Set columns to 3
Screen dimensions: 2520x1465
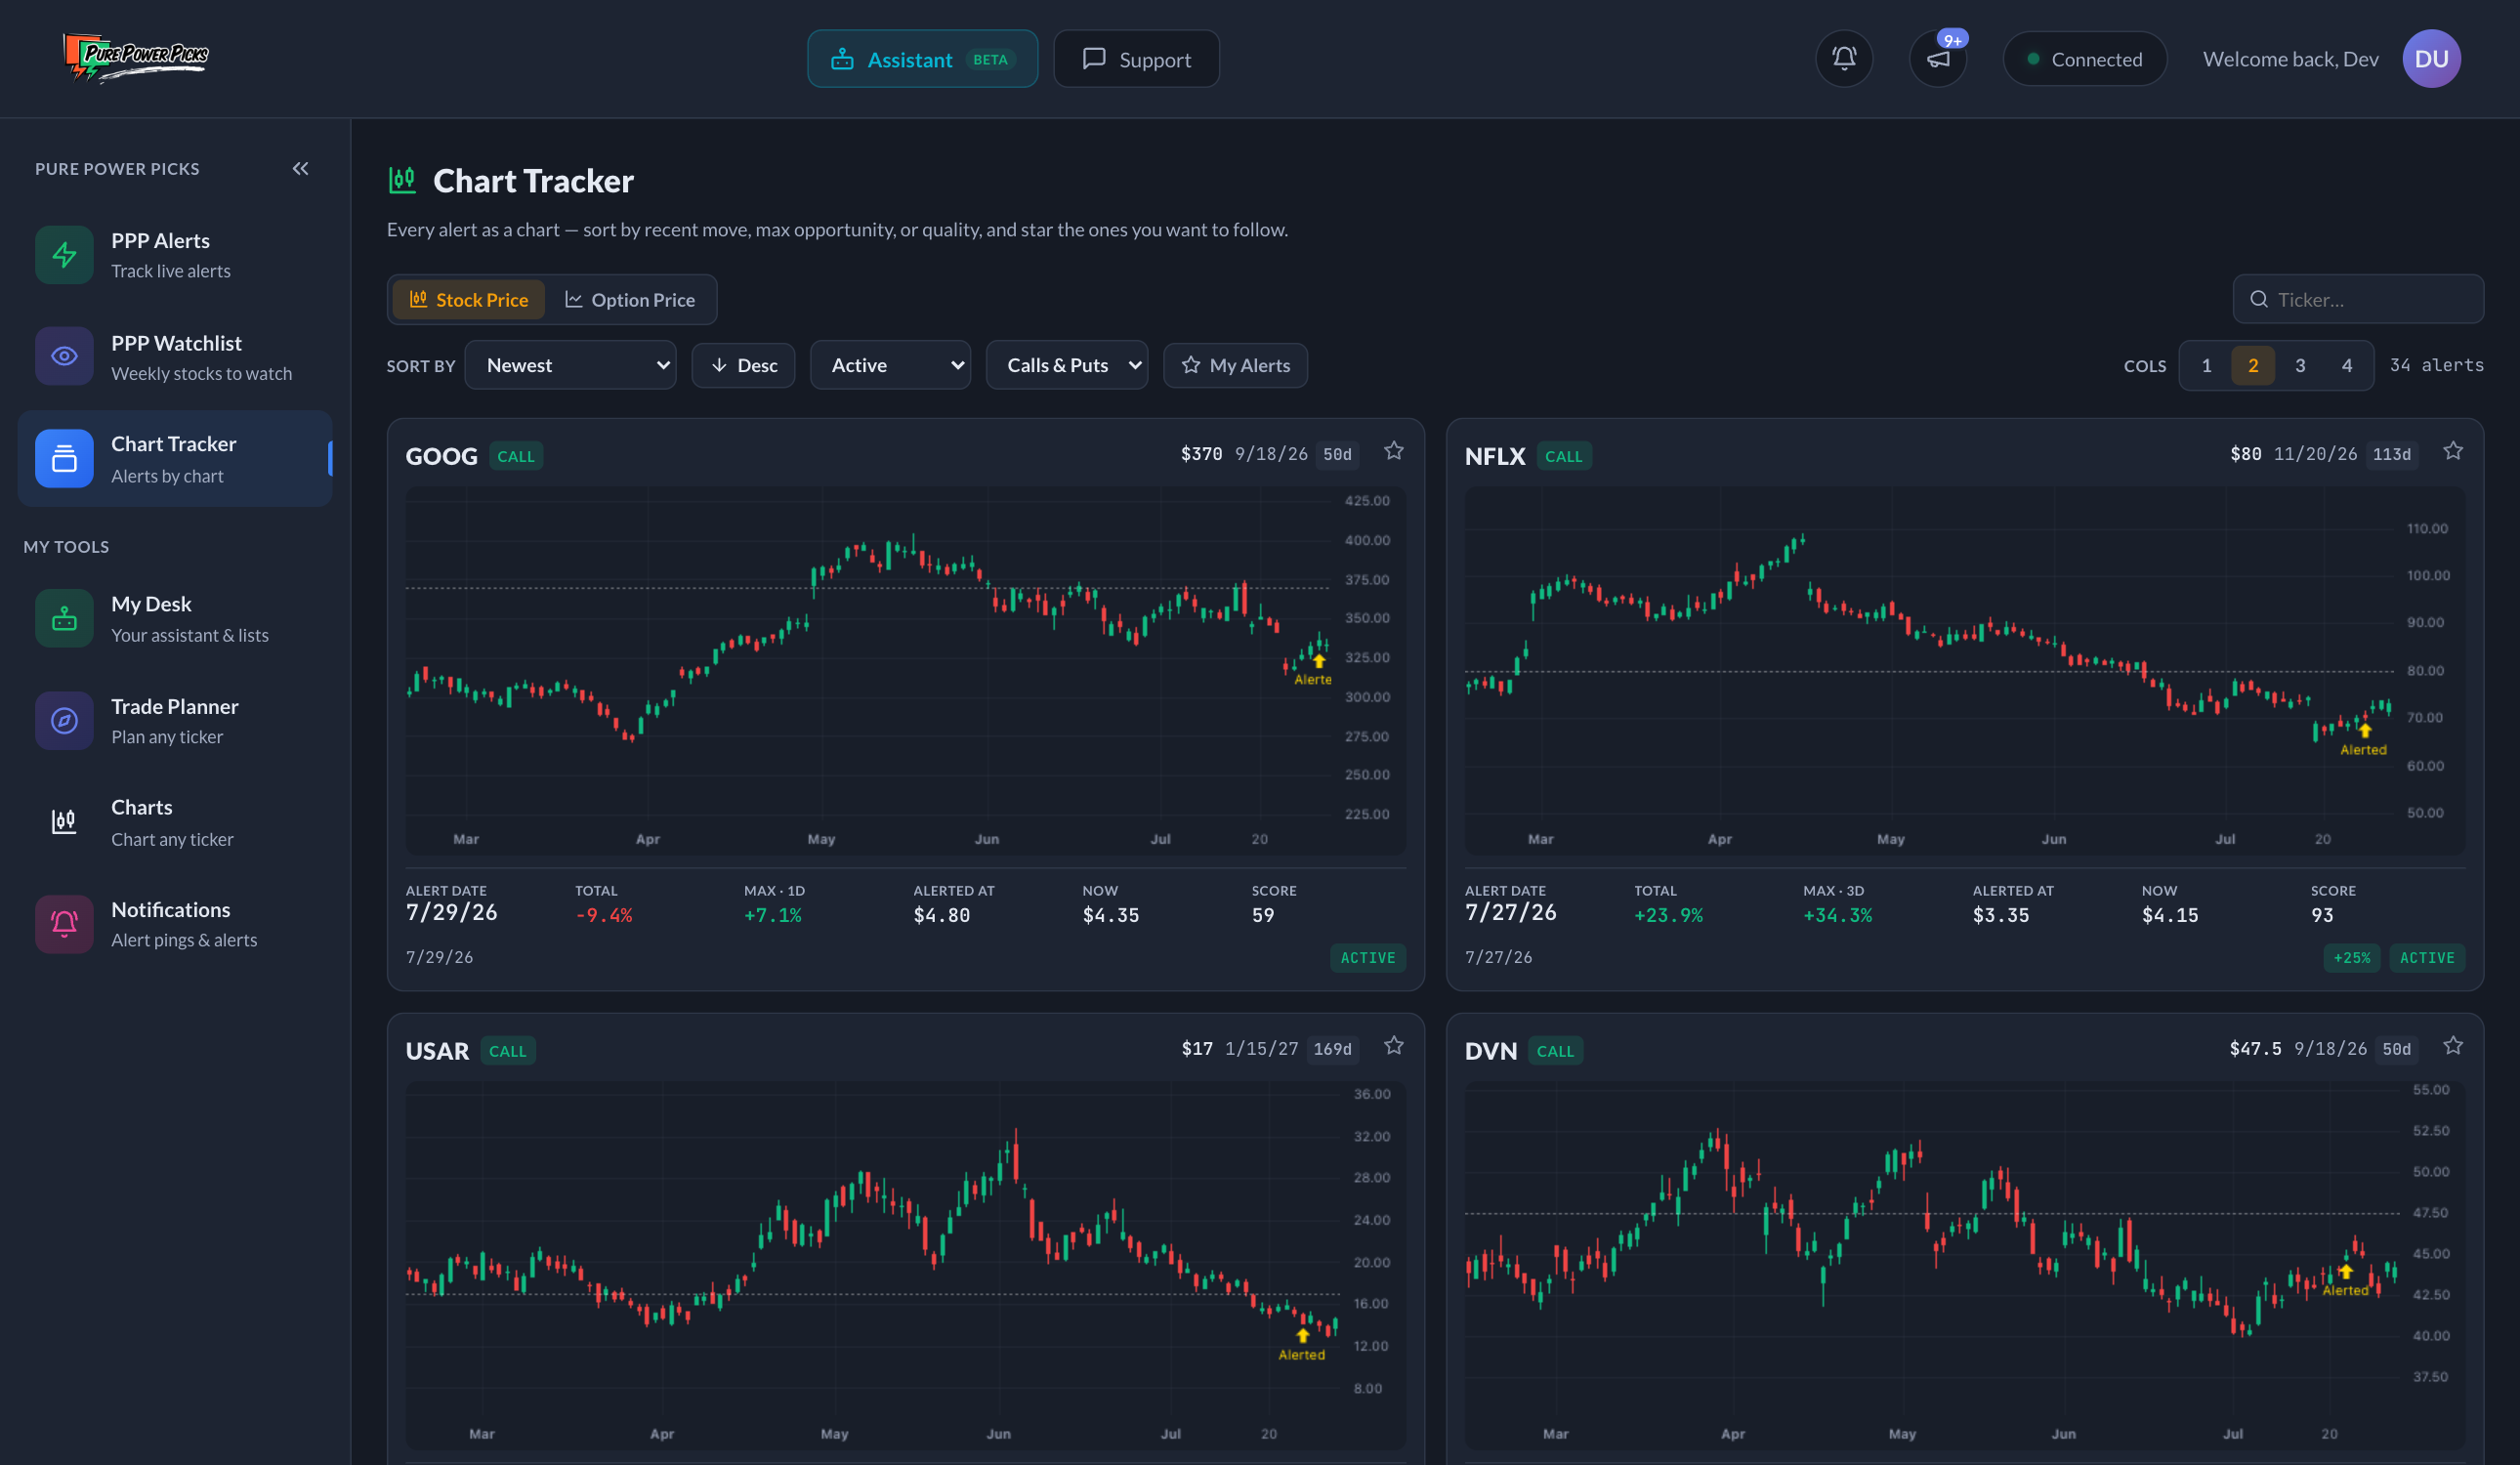tap(2299, 365)
